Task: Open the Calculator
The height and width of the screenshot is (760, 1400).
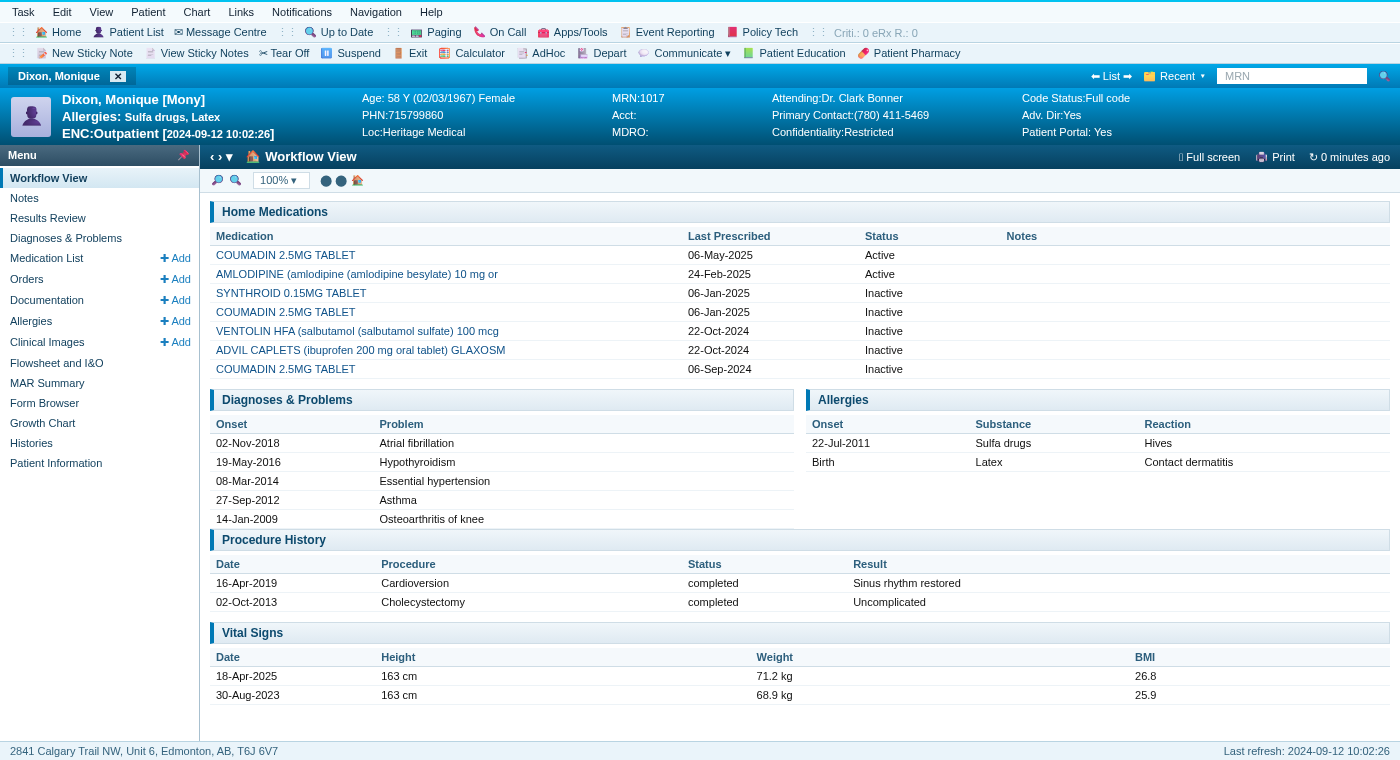Action: coord(471,53)
